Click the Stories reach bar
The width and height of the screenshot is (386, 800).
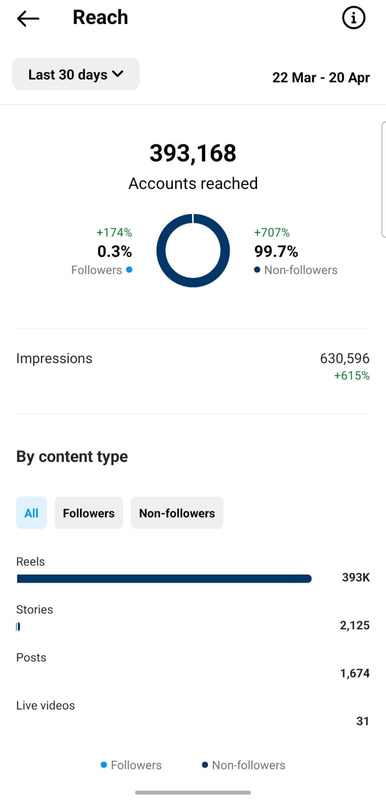click(18, 627)
